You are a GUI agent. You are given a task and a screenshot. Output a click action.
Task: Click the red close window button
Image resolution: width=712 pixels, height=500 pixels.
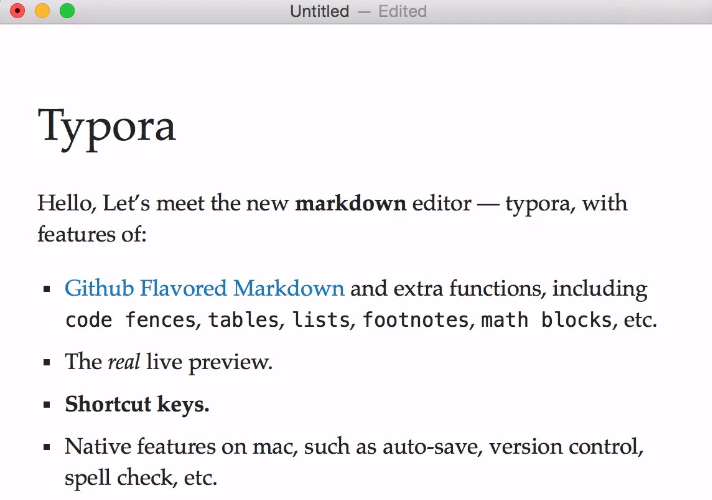tap(17, 10)
